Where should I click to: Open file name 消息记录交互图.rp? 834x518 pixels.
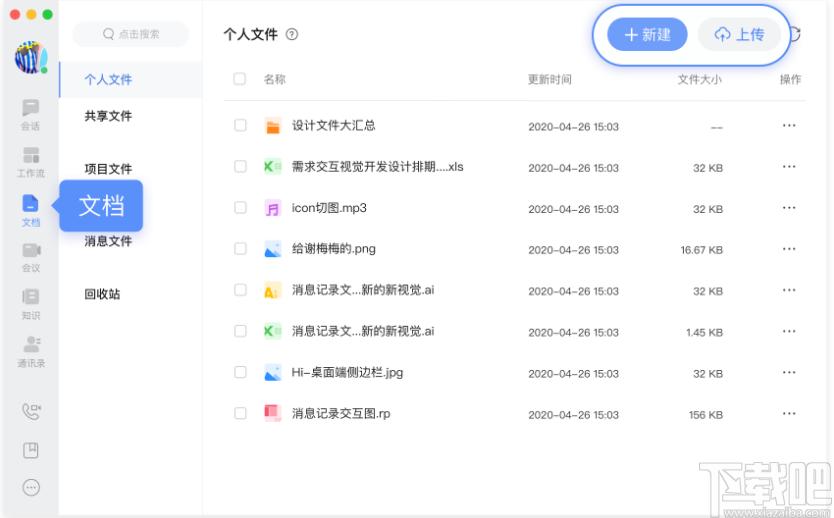coord(341,413)
